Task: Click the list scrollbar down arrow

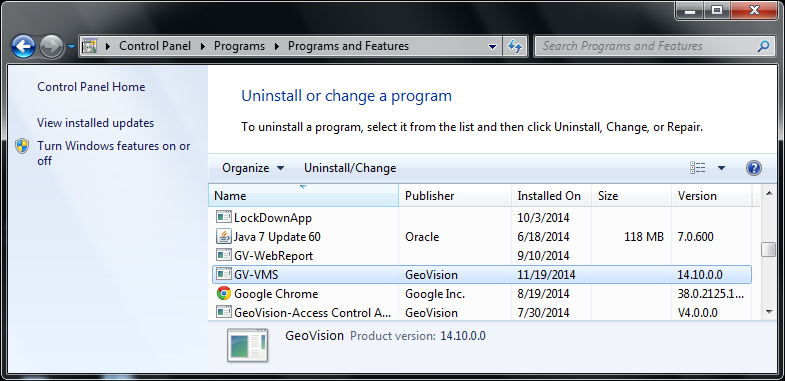Action: tap(769, 312)
